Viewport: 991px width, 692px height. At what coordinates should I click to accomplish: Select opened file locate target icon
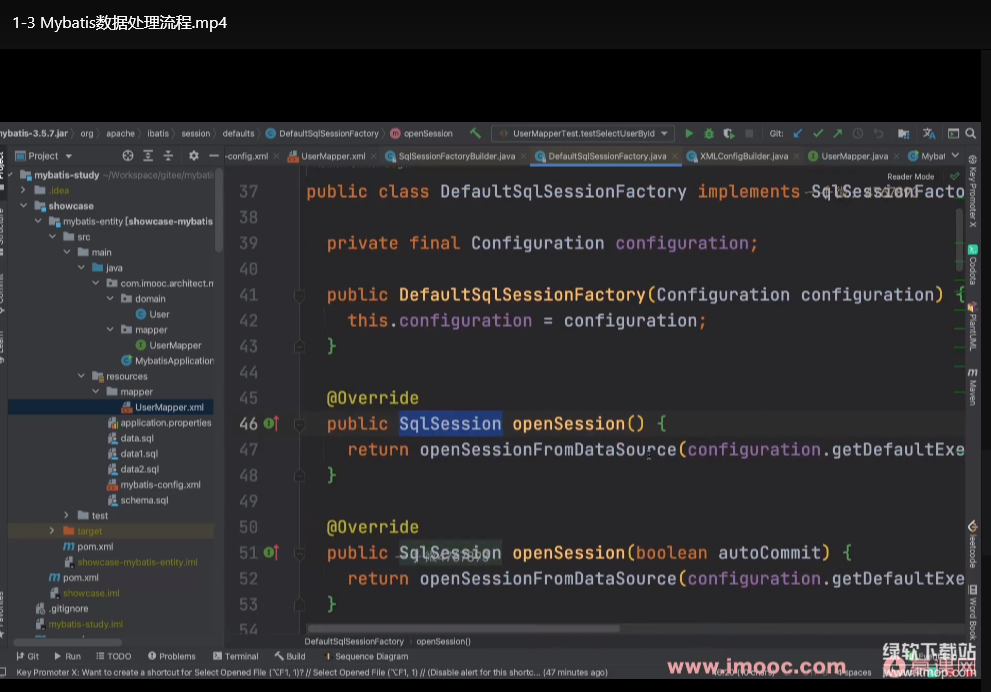click(x=127, y=156)
